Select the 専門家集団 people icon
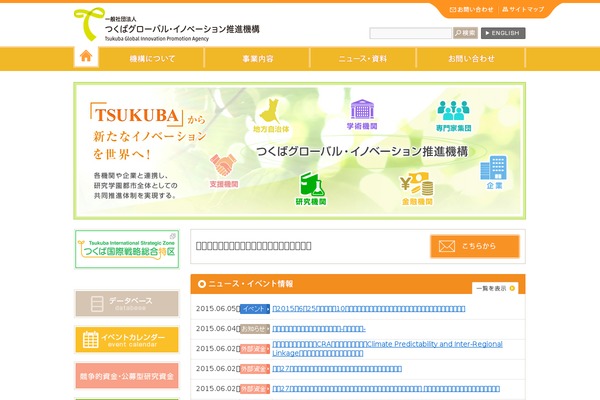The height and width of the screenshot is (400, 600). coord(453,116)
